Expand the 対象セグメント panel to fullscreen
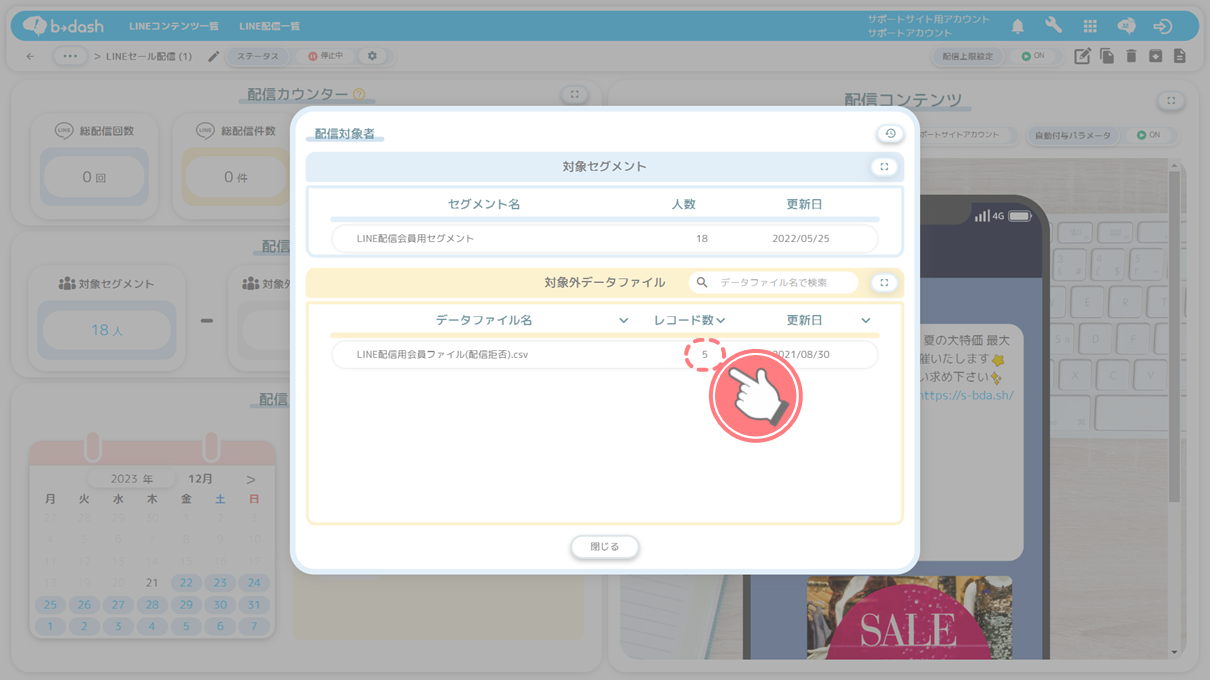 click(883, 167)
